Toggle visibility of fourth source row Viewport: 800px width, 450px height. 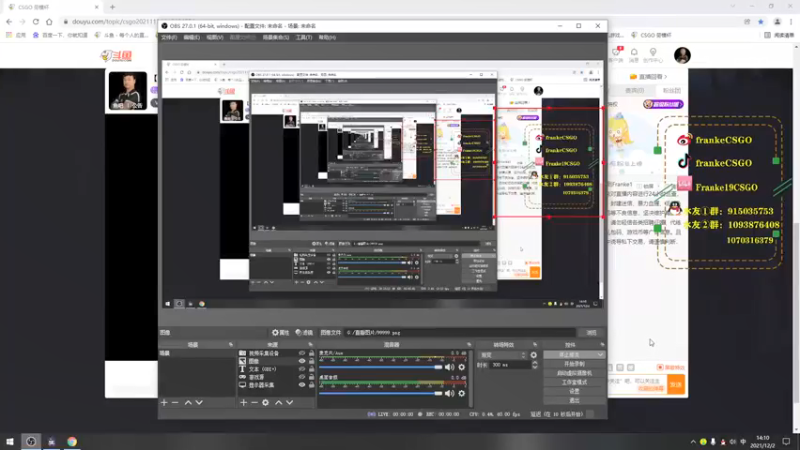tap(302, 377)
